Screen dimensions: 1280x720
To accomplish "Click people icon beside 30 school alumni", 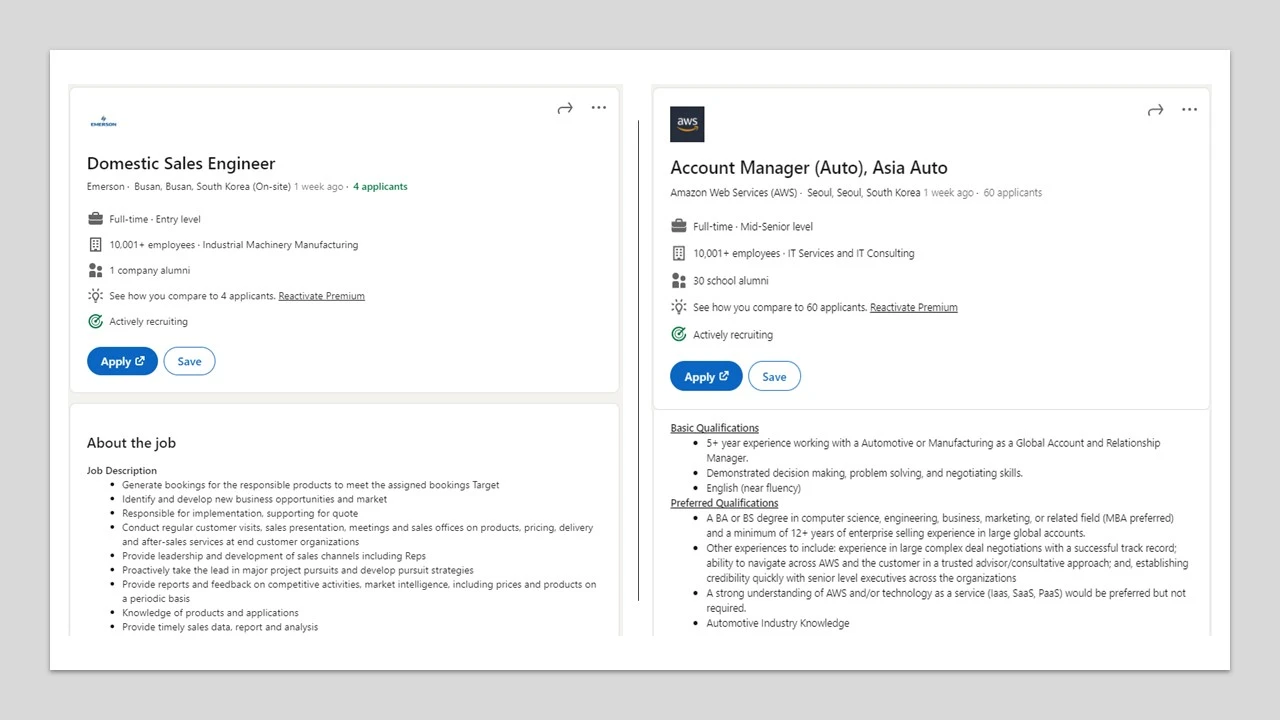I will (679, 281).
